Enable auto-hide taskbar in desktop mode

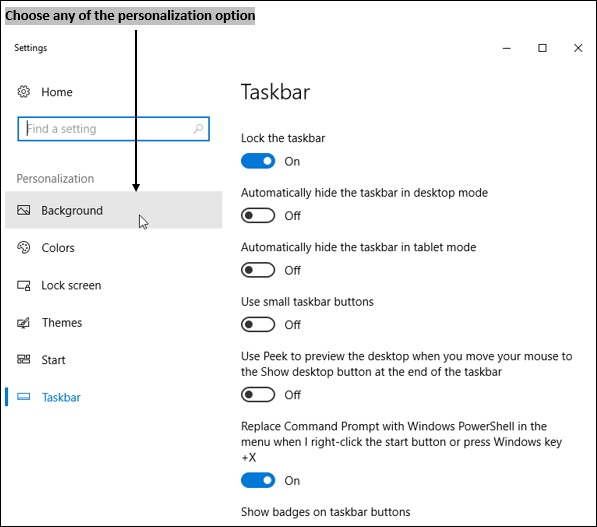[x=258, y=216]
